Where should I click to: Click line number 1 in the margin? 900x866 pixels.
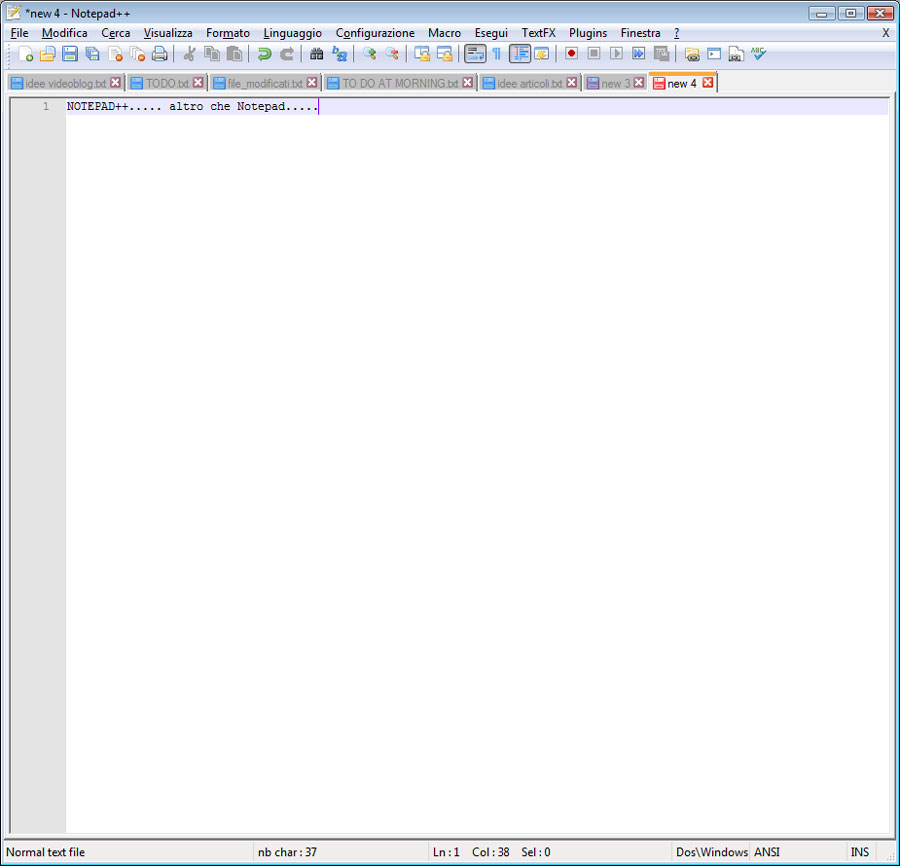point(46,106)
